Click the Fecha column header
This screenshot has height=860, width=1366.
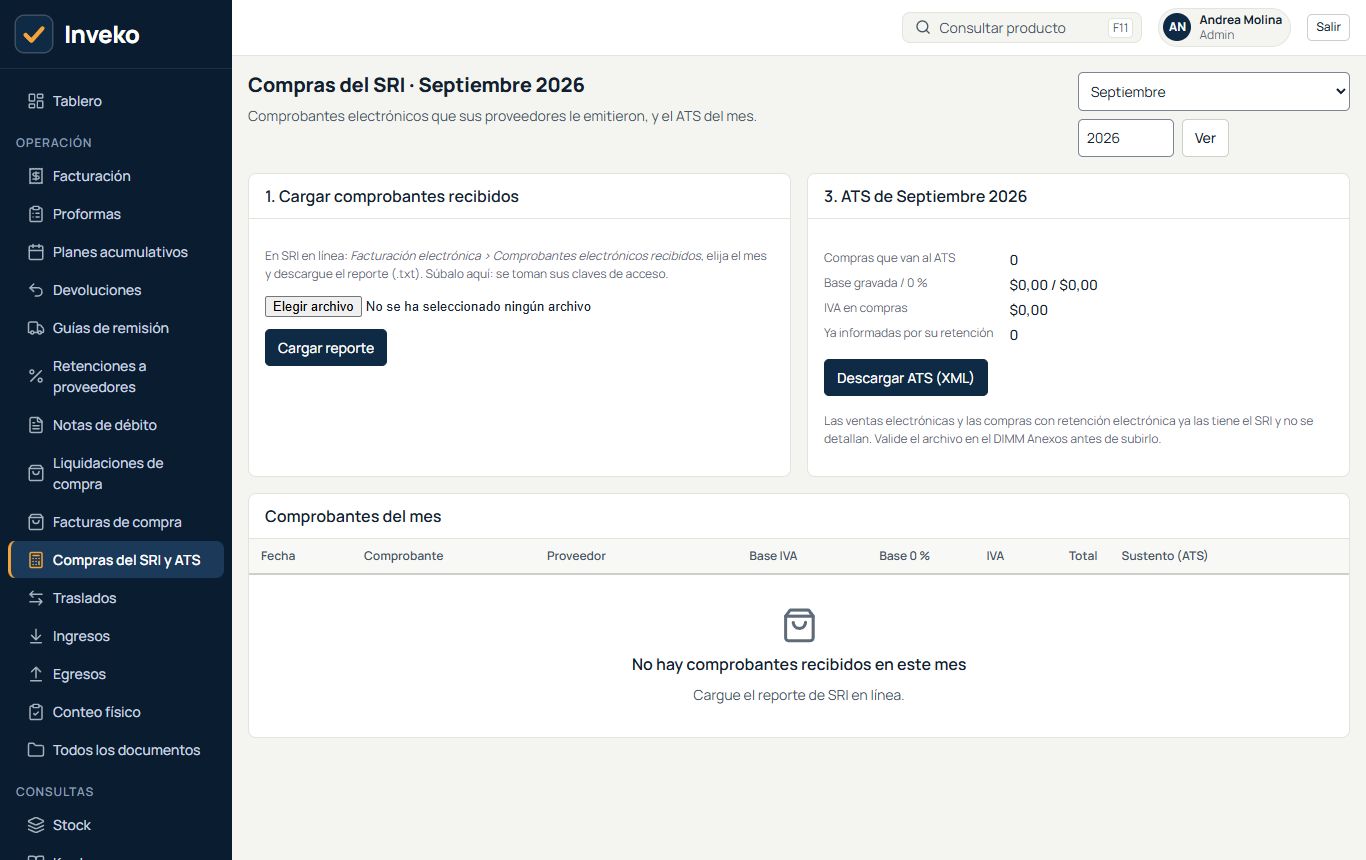(278, 556)
